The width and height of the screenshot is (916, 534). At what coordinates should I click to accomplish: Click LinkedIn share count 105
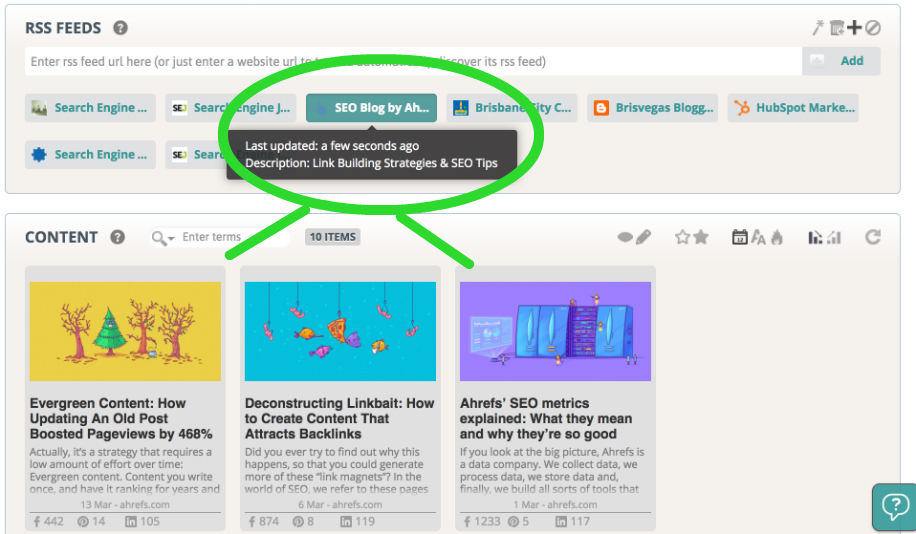click(x=142, y=521)
